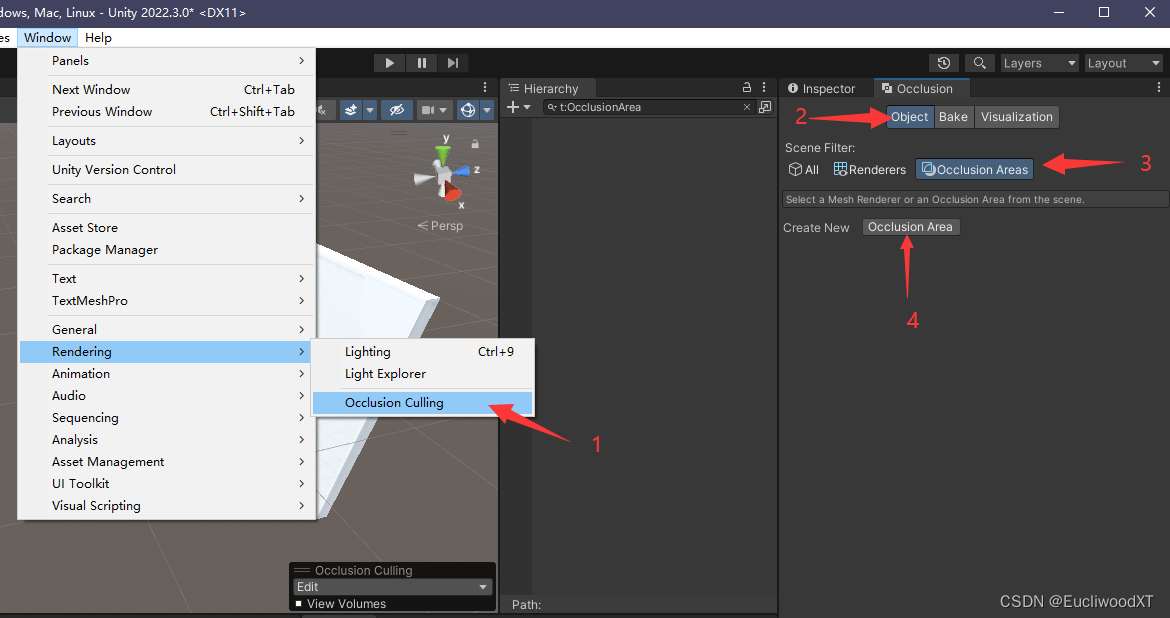Open the Scene view more-options kebab menu

click(x=485, y=87)
